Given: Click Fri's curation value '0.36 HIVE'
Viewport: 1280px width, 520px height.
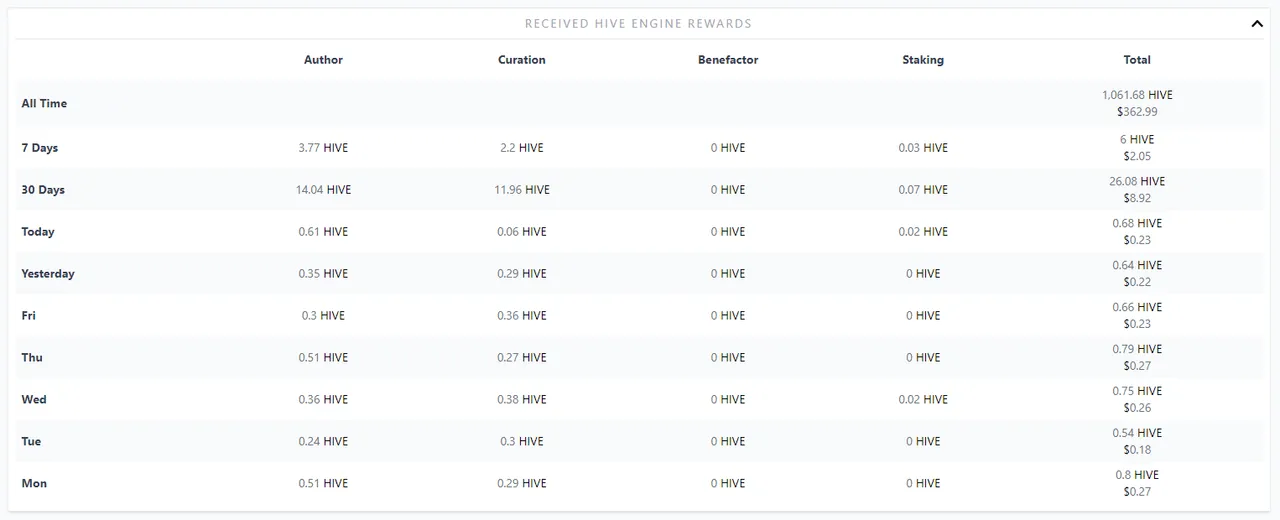Looking at the screenshot, I should tap(522, 316).
